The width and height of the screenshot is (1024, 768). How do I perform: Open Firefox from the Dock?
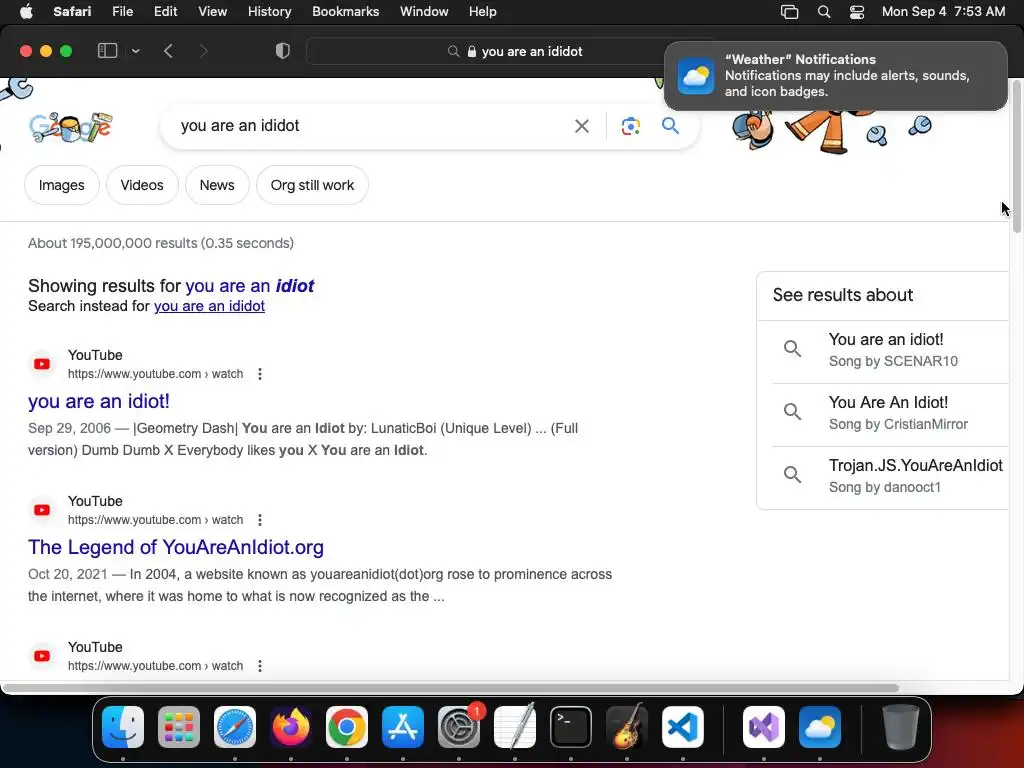click(291, 727)
